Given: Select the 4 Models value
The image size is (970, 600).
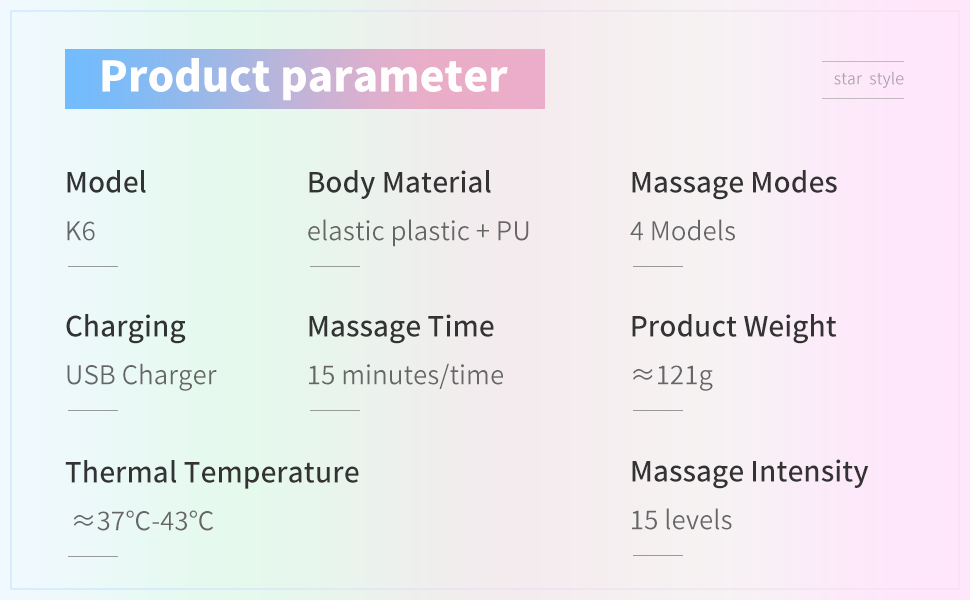Looking at the screenshot, I should click(x=683, y=231).
